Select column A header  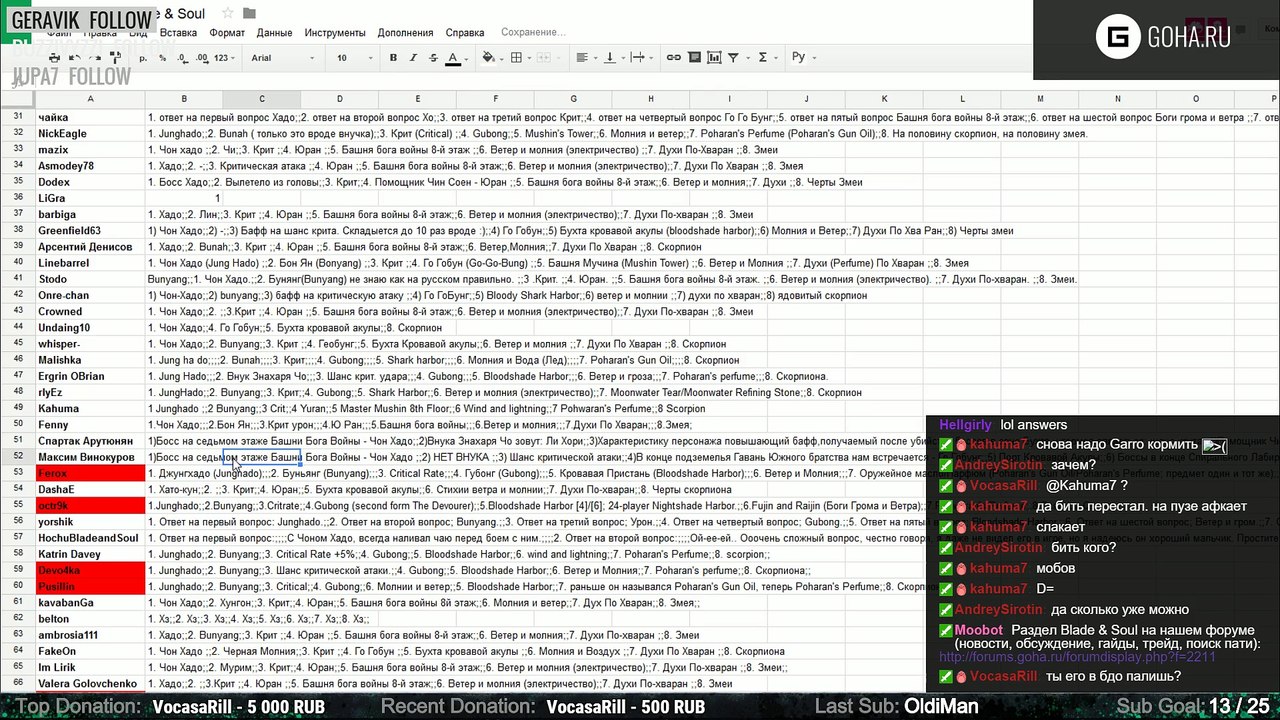point(90,99)
